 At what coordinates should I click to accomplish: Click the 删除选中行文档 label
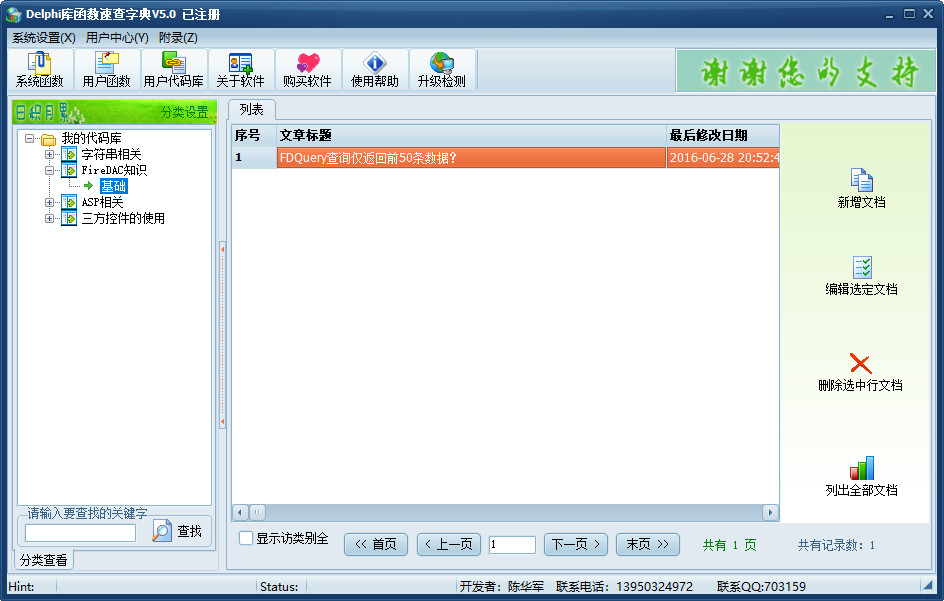click(860, 385)
